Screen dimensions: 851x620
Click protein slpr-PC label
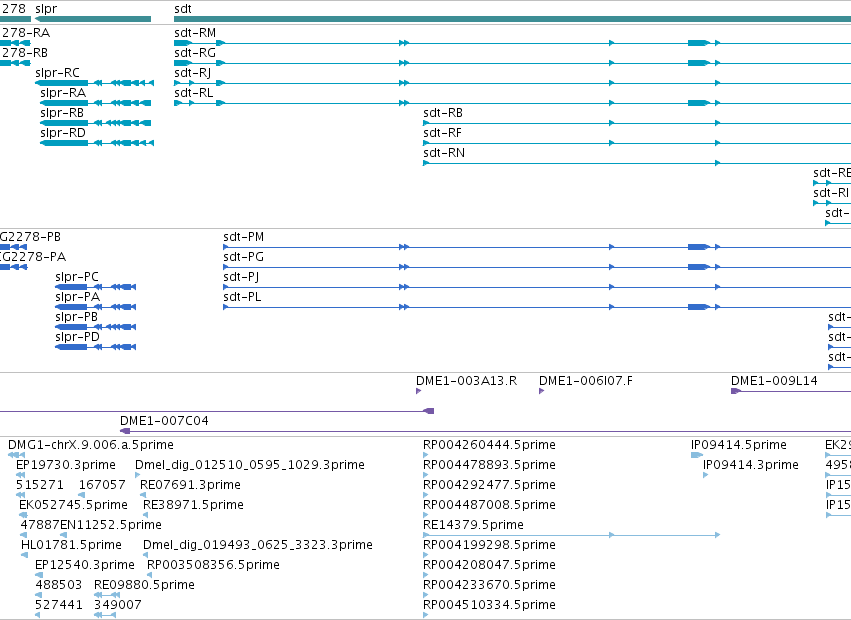click(x=77, y=277)
